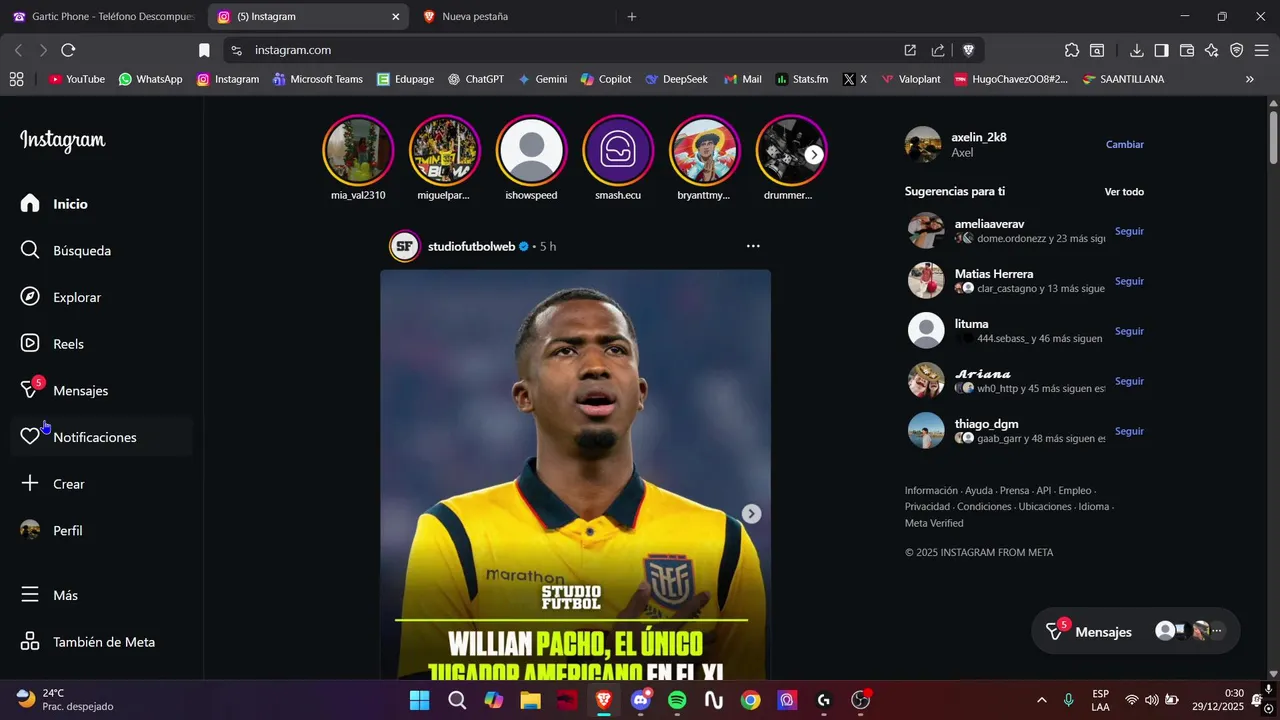Image resolution: width=1280 pixels, height=720 pixels.
Task: Click the Crear plus icon
Action: pos(30,484)
